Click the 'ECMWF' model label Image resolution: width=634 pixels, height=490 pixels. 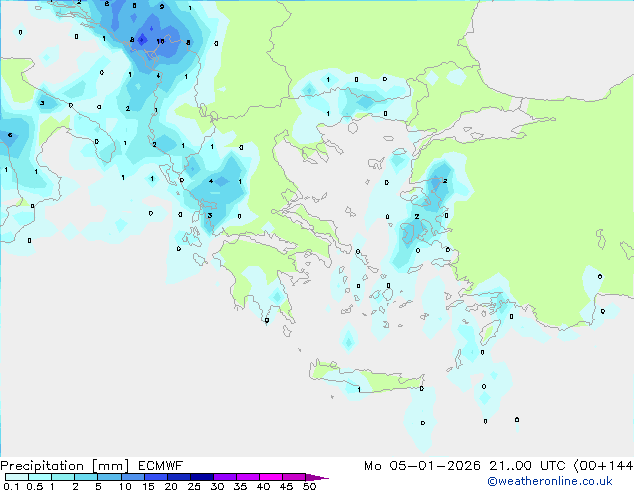coord(161,466)
